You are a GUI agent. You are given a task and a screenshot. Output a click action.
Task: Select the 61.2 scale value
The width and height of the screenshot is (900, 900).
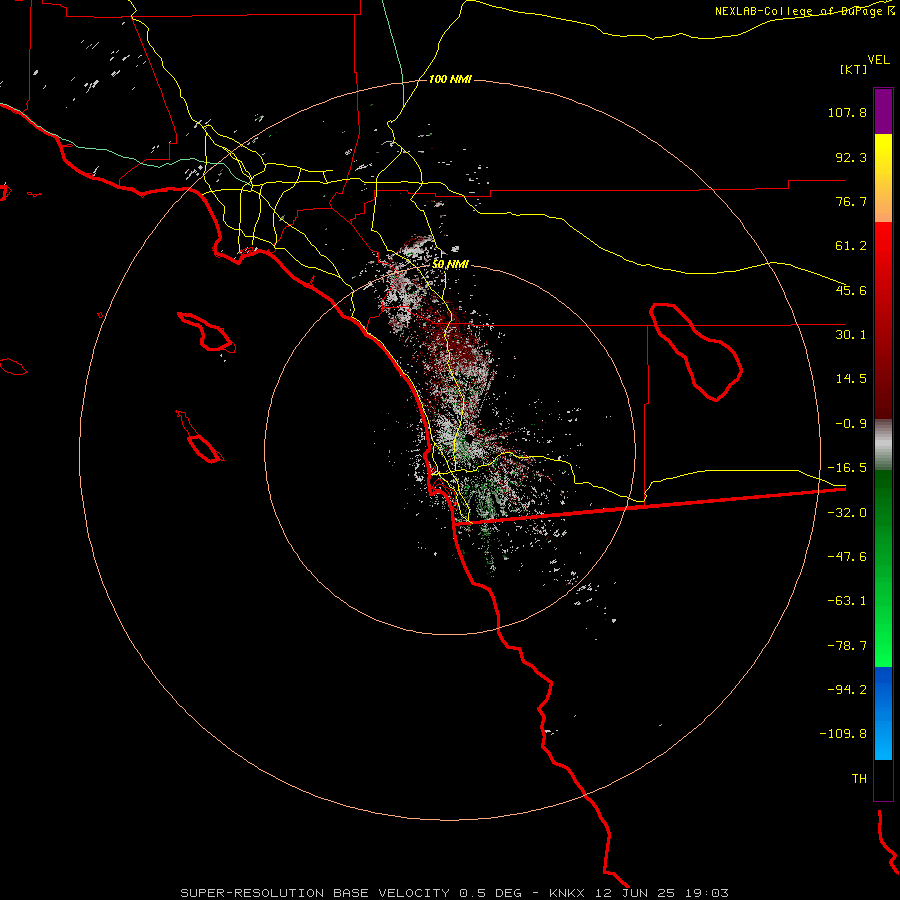coord(851,246)
